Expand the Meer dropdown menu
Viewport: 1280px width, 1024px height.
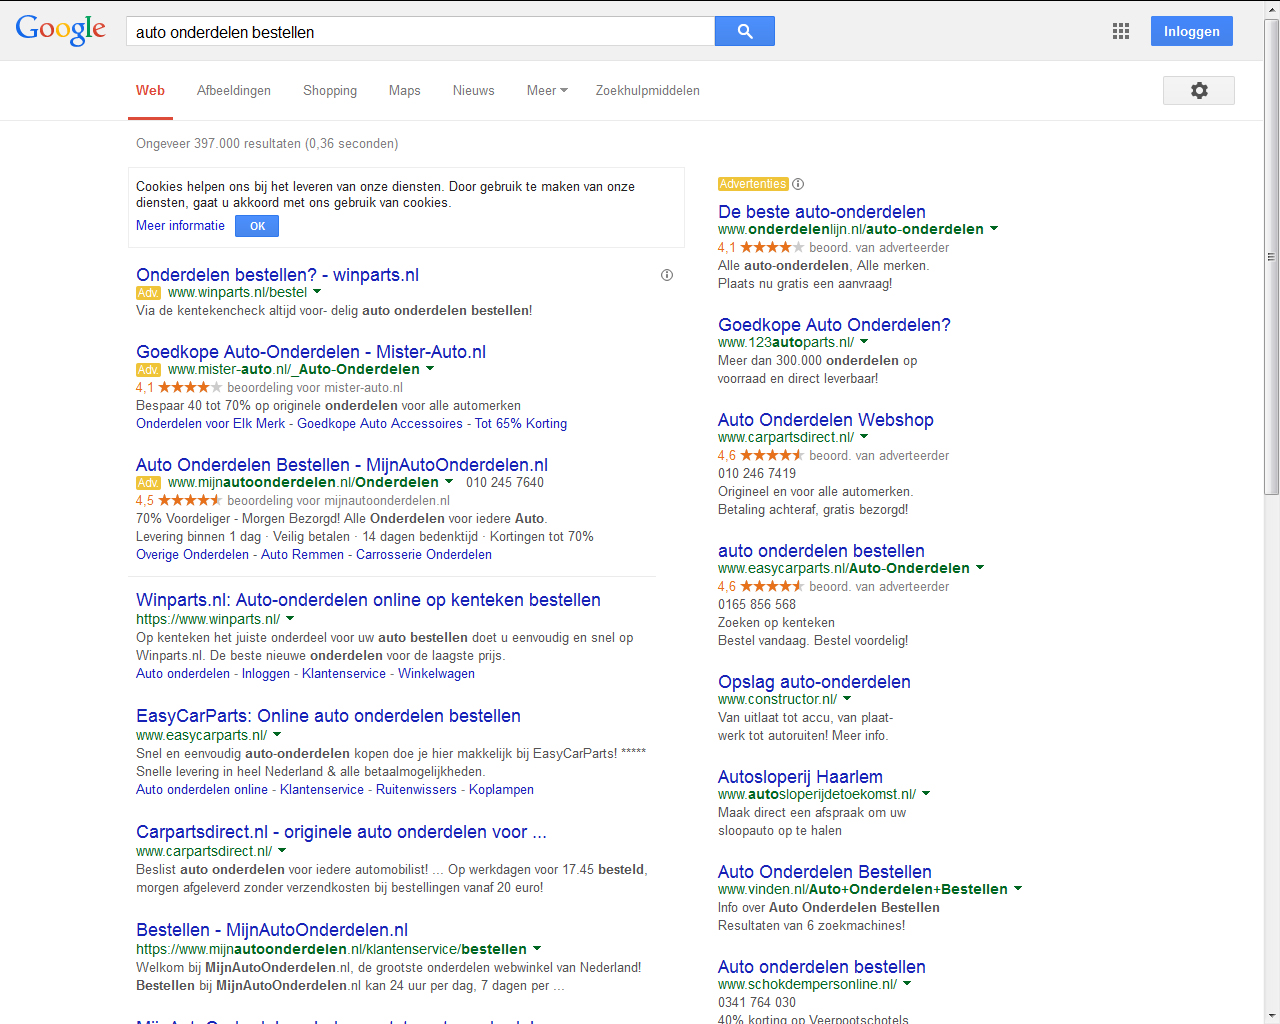pos(547,90)
